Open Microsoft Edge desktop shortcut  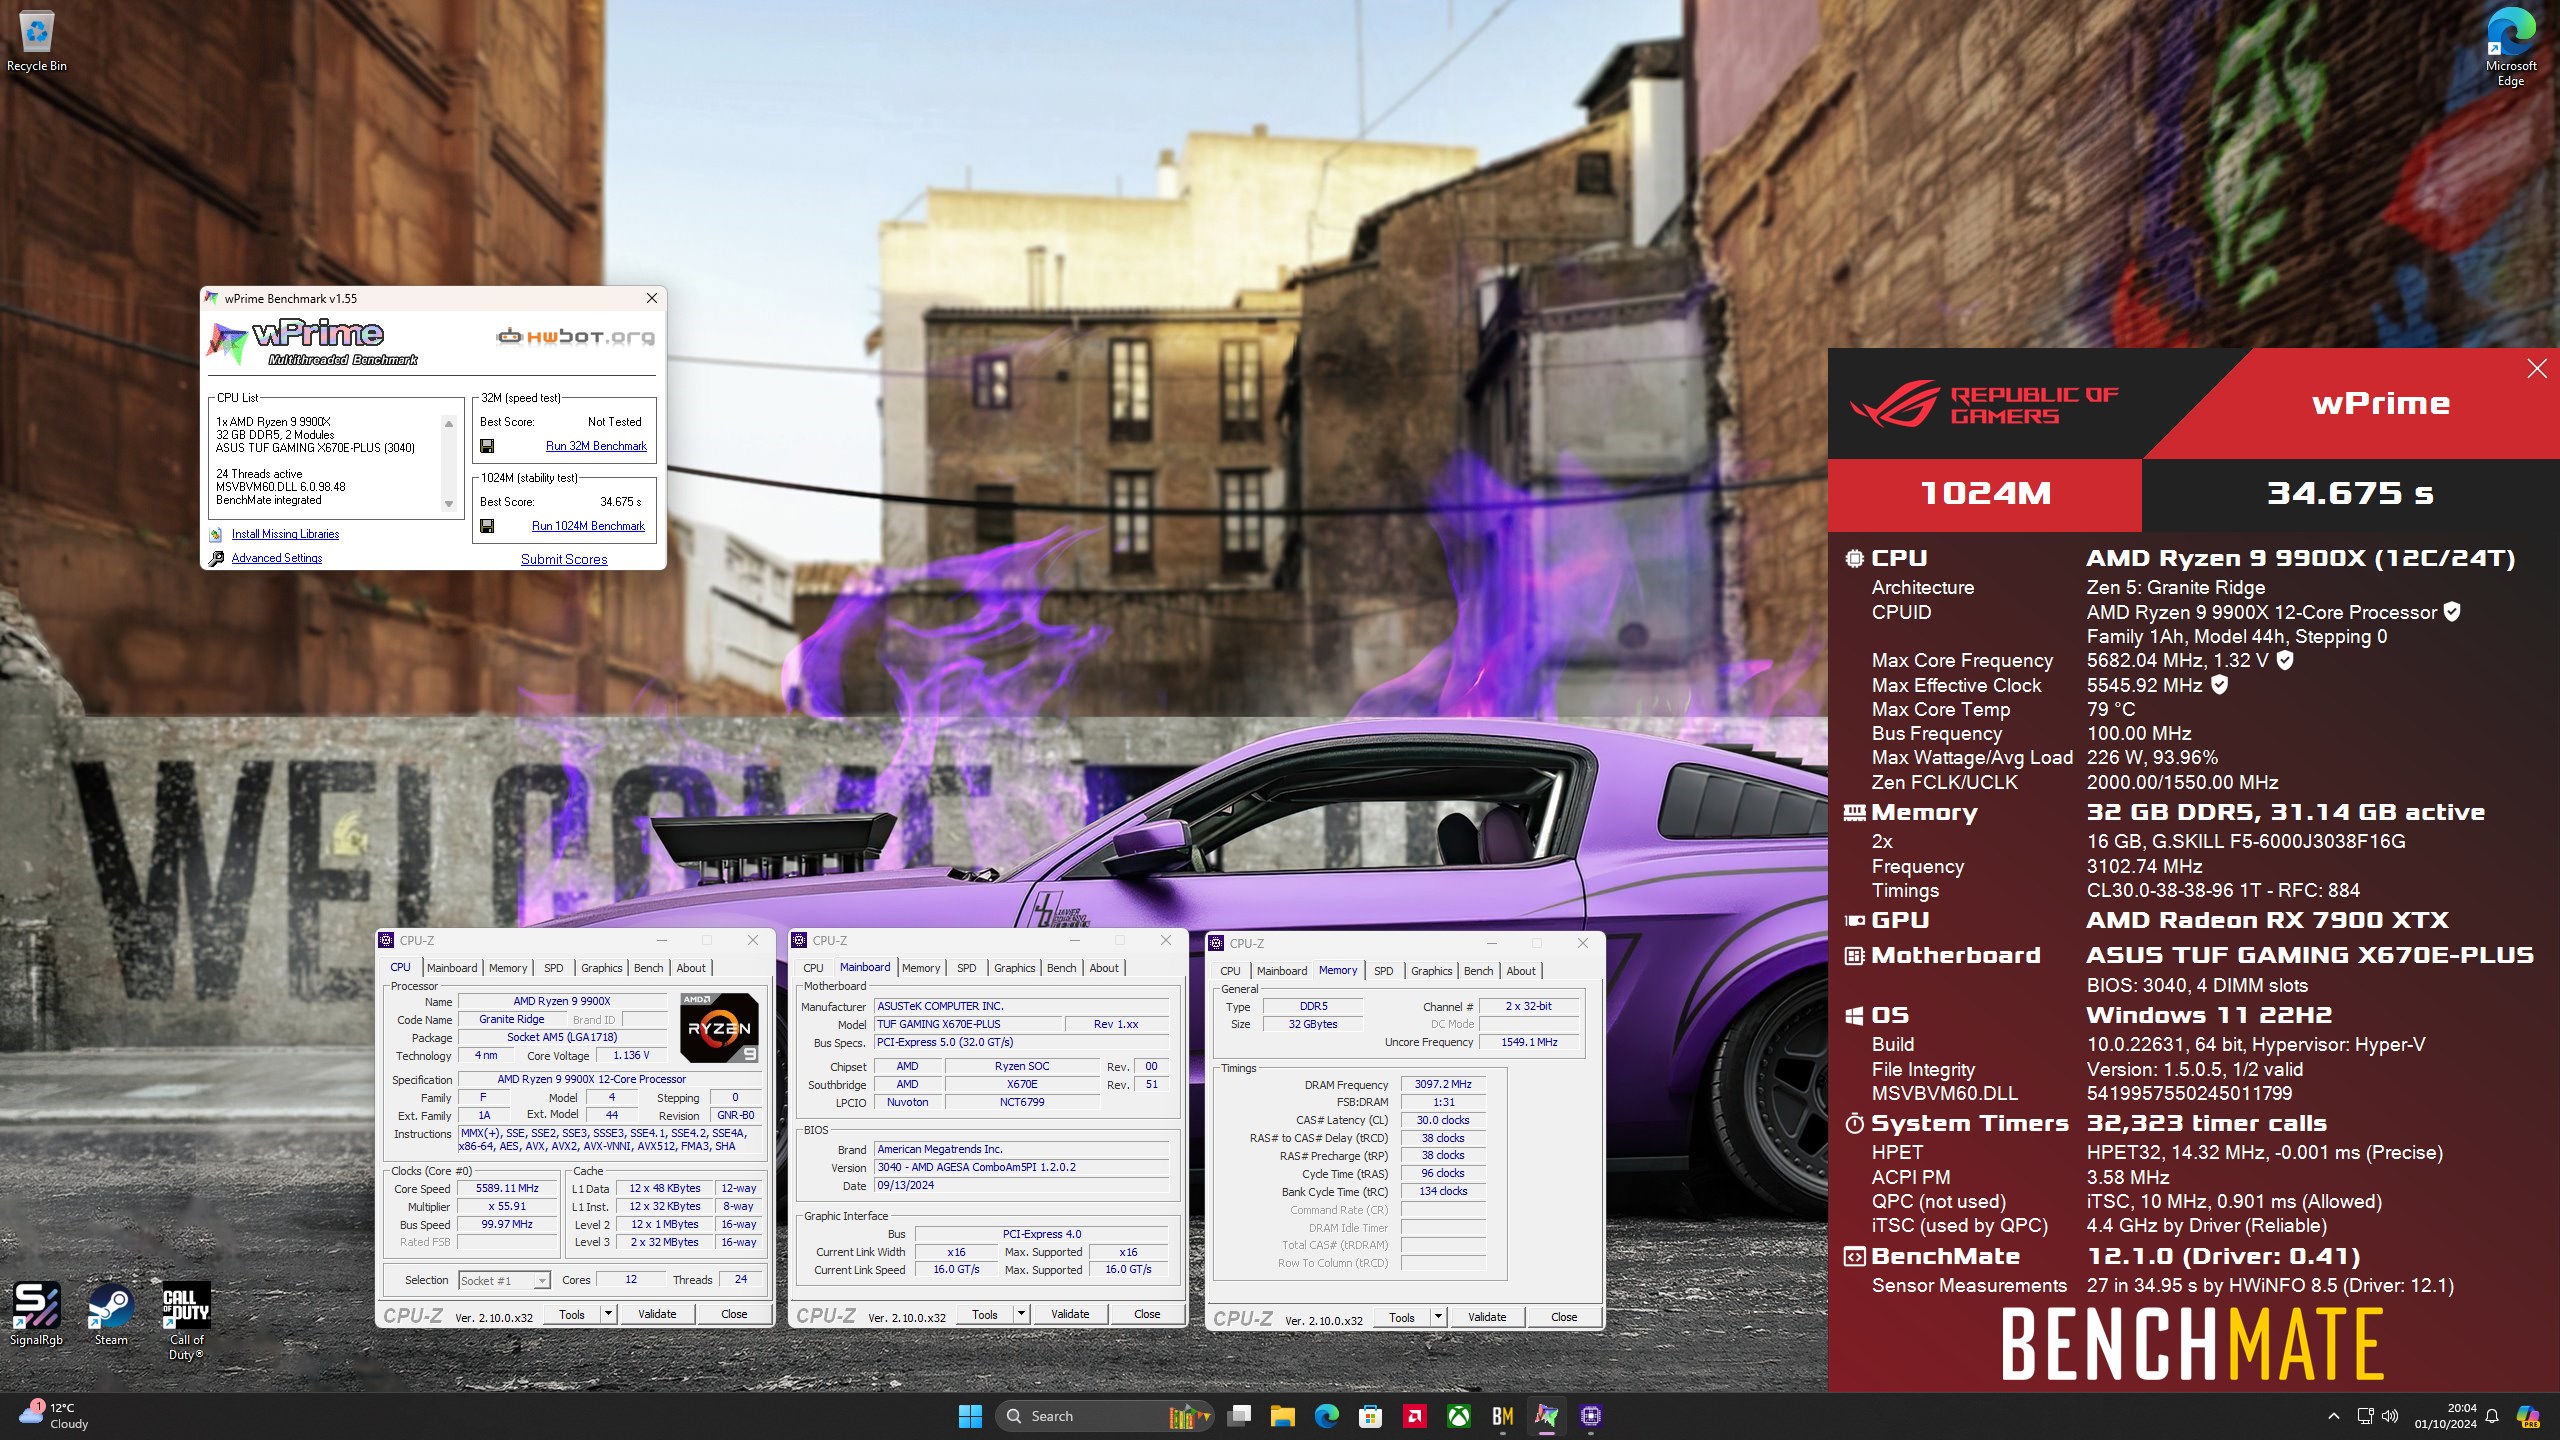(x=2510, y=46)
